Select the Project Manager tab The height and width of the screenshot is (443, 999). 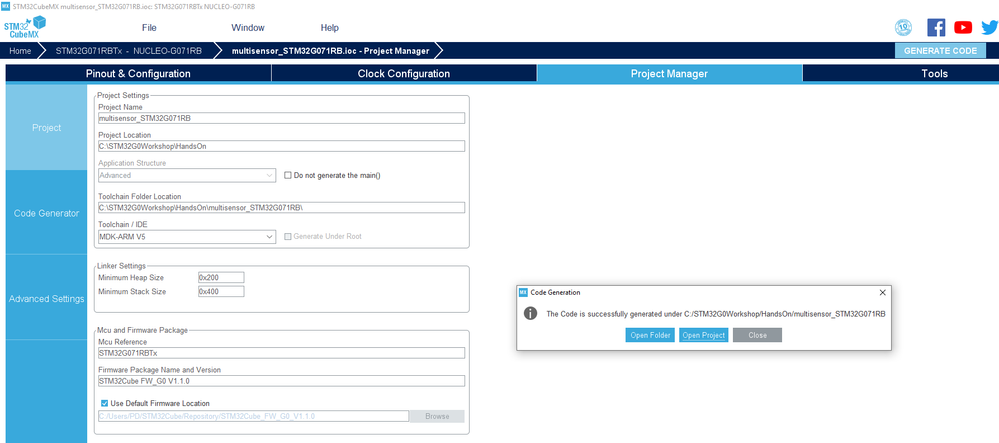coord(669,73)
